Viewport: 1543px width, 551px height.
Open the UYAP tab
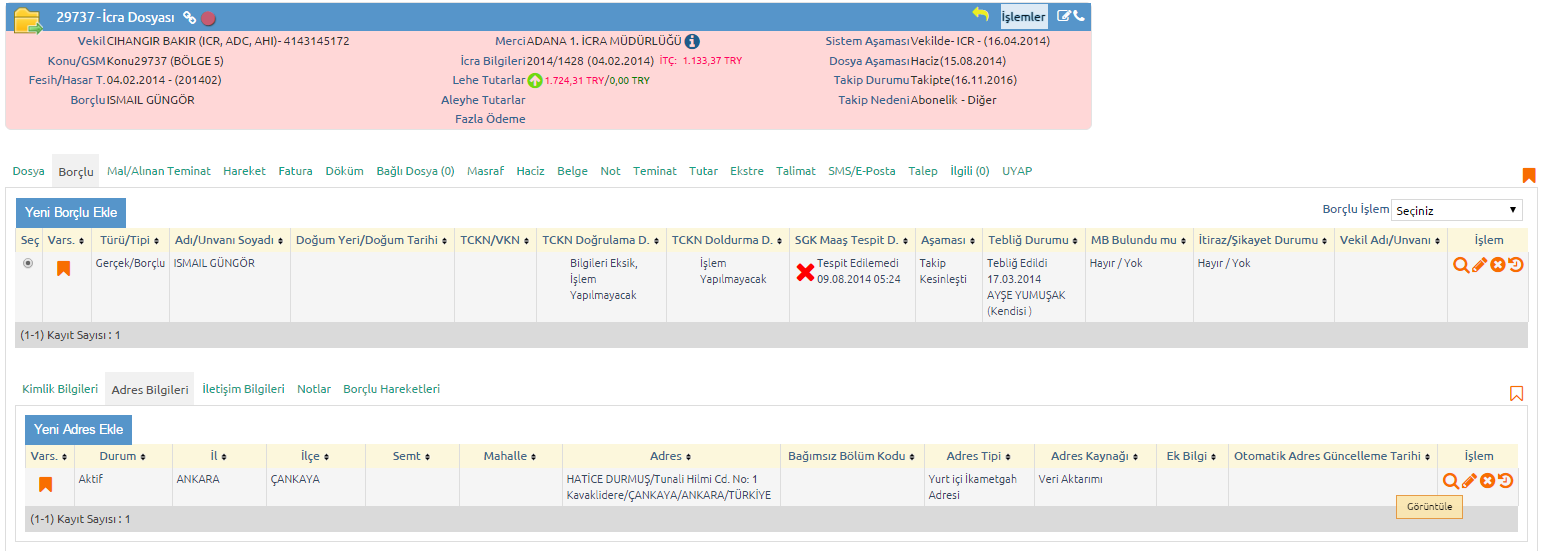pos(1017,171)
